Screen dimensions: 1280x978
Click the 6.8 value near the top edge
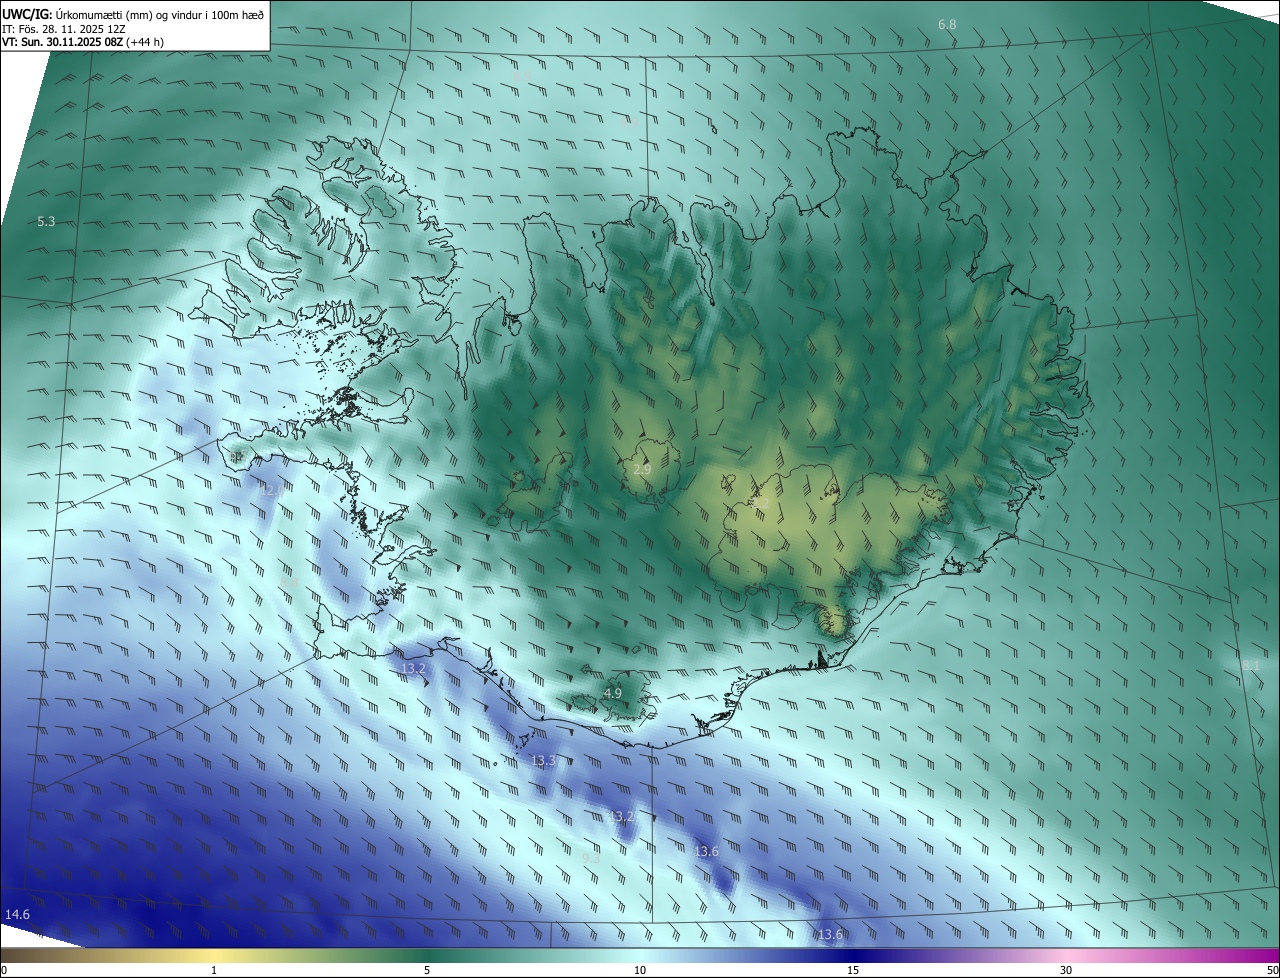[947, 24]
